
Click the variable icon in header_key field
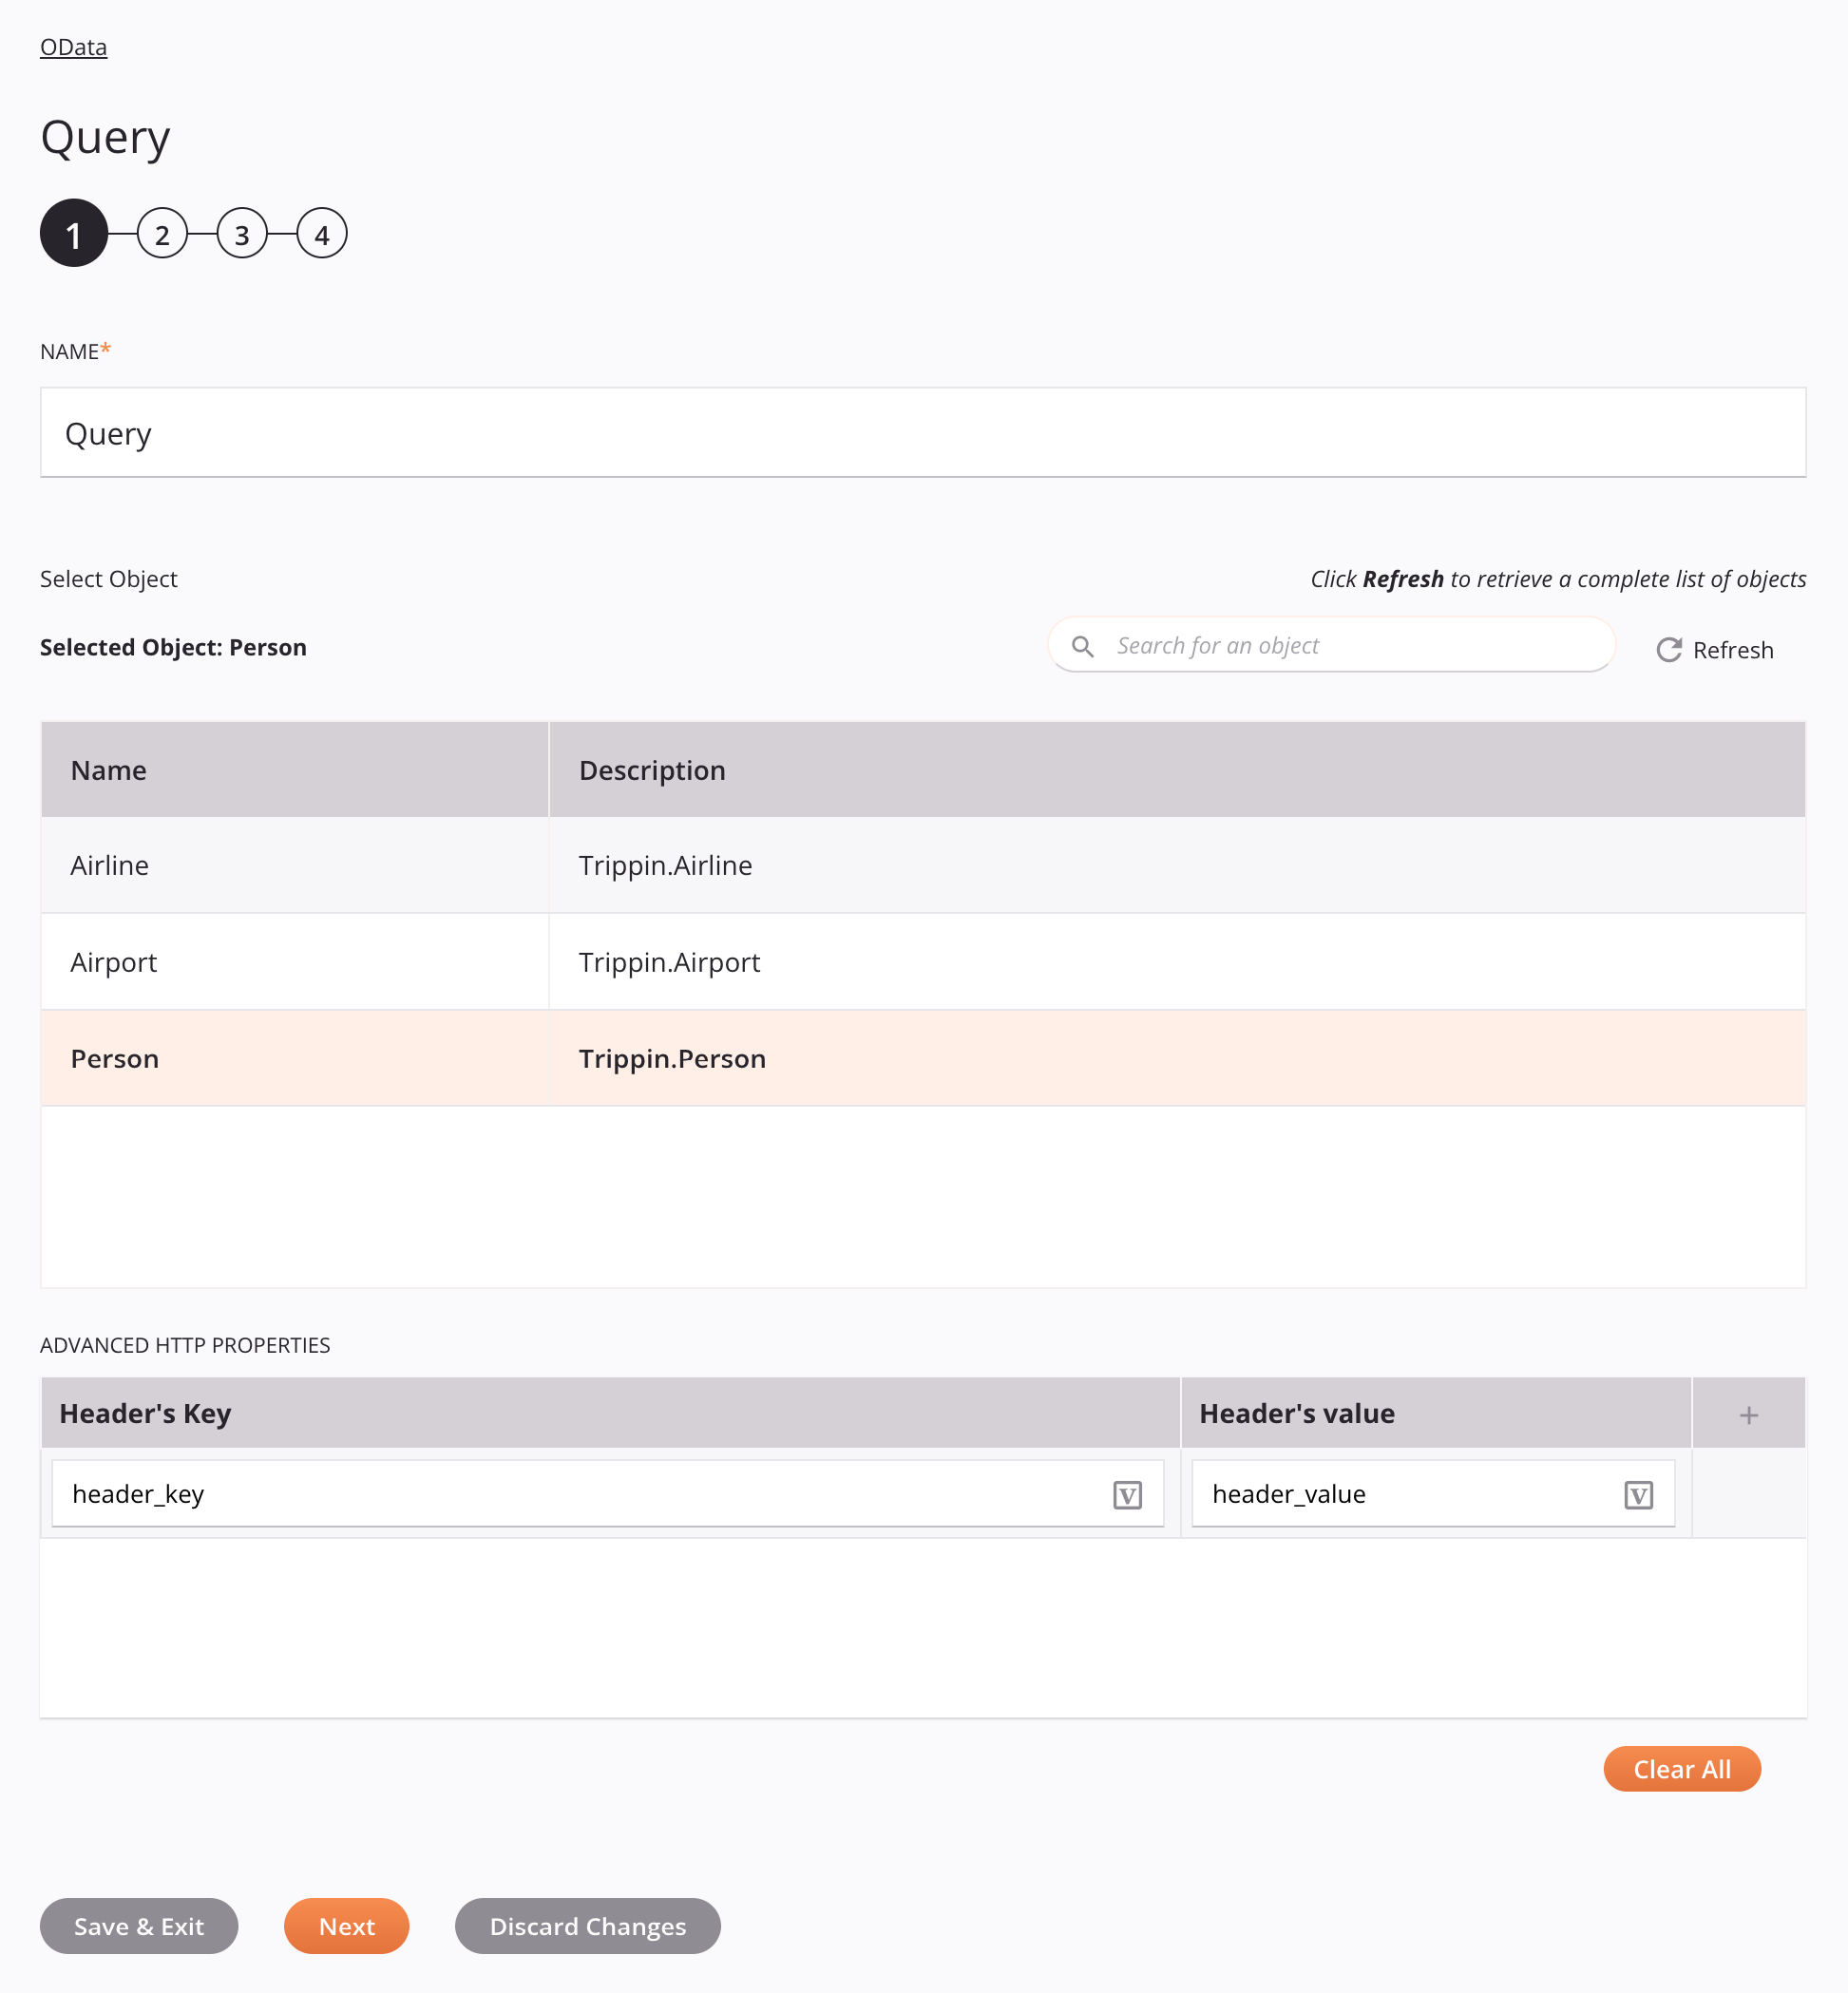pos(1127,1493)
